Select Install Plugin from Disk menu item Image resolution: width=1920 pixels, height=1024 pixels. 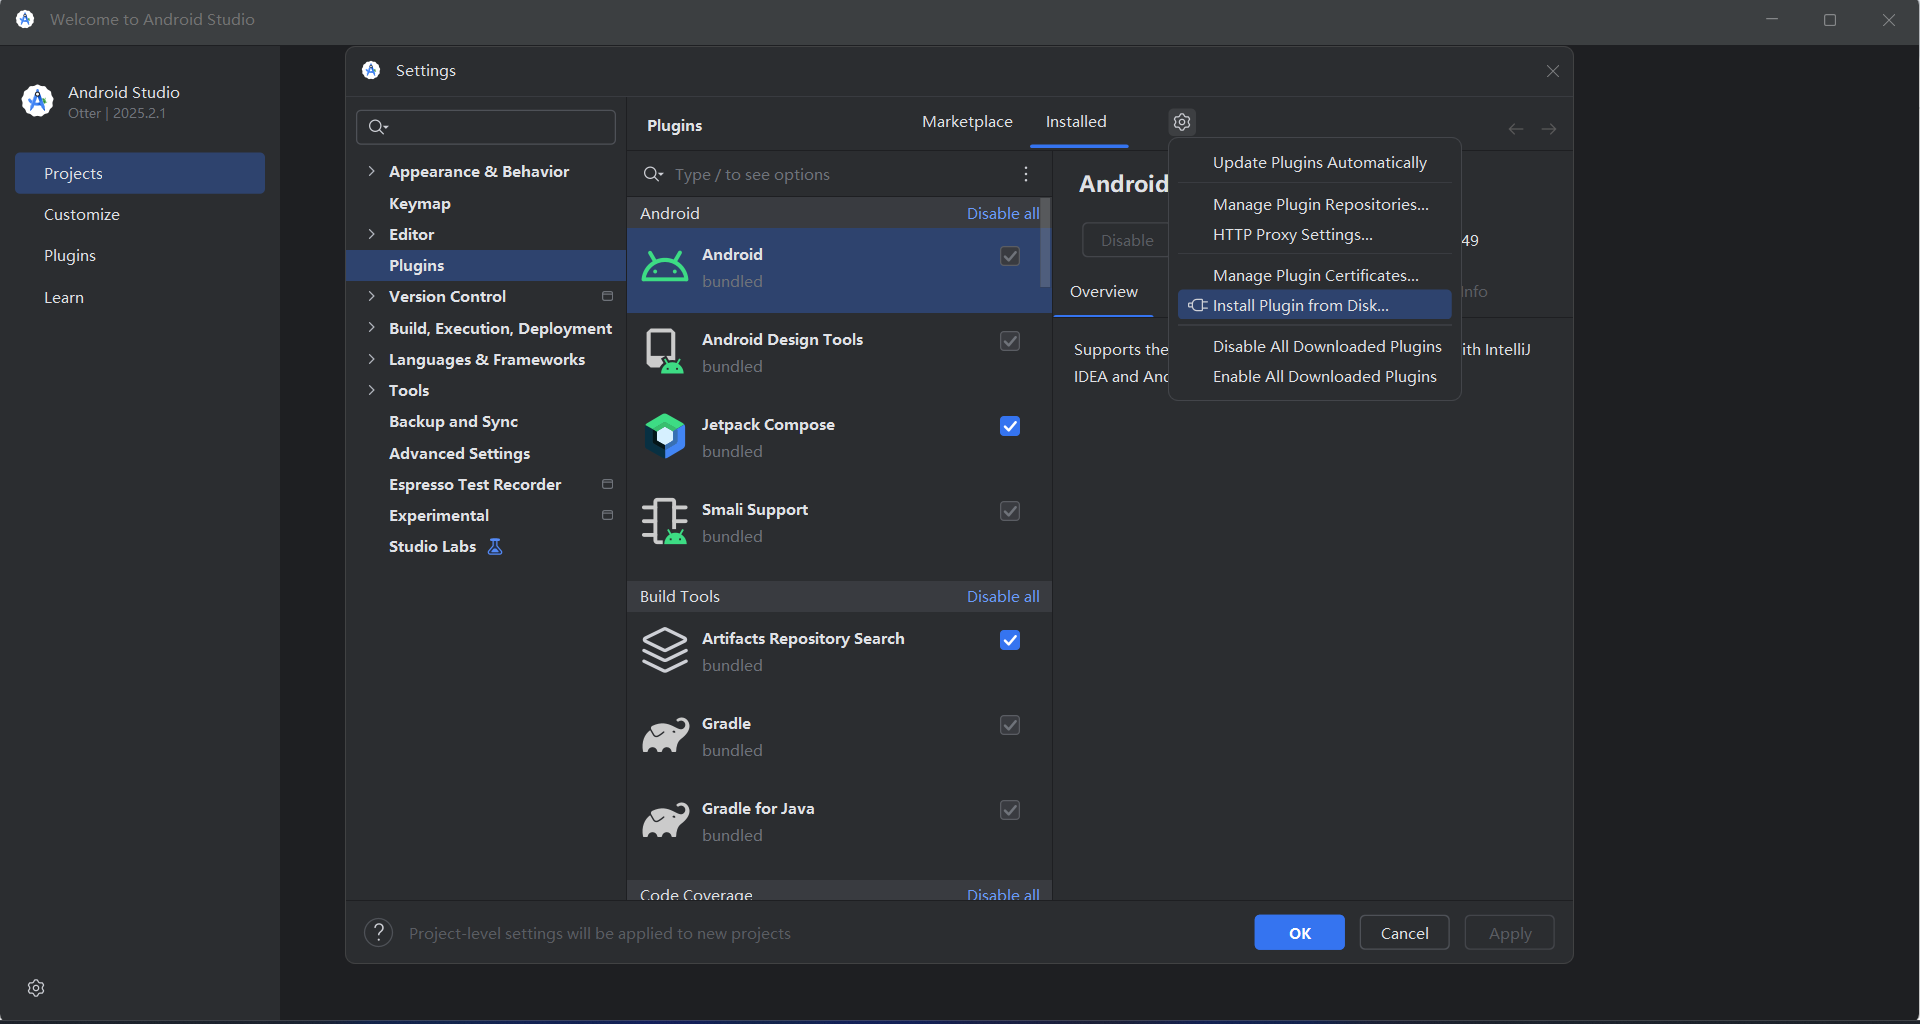coord(1300,306)
